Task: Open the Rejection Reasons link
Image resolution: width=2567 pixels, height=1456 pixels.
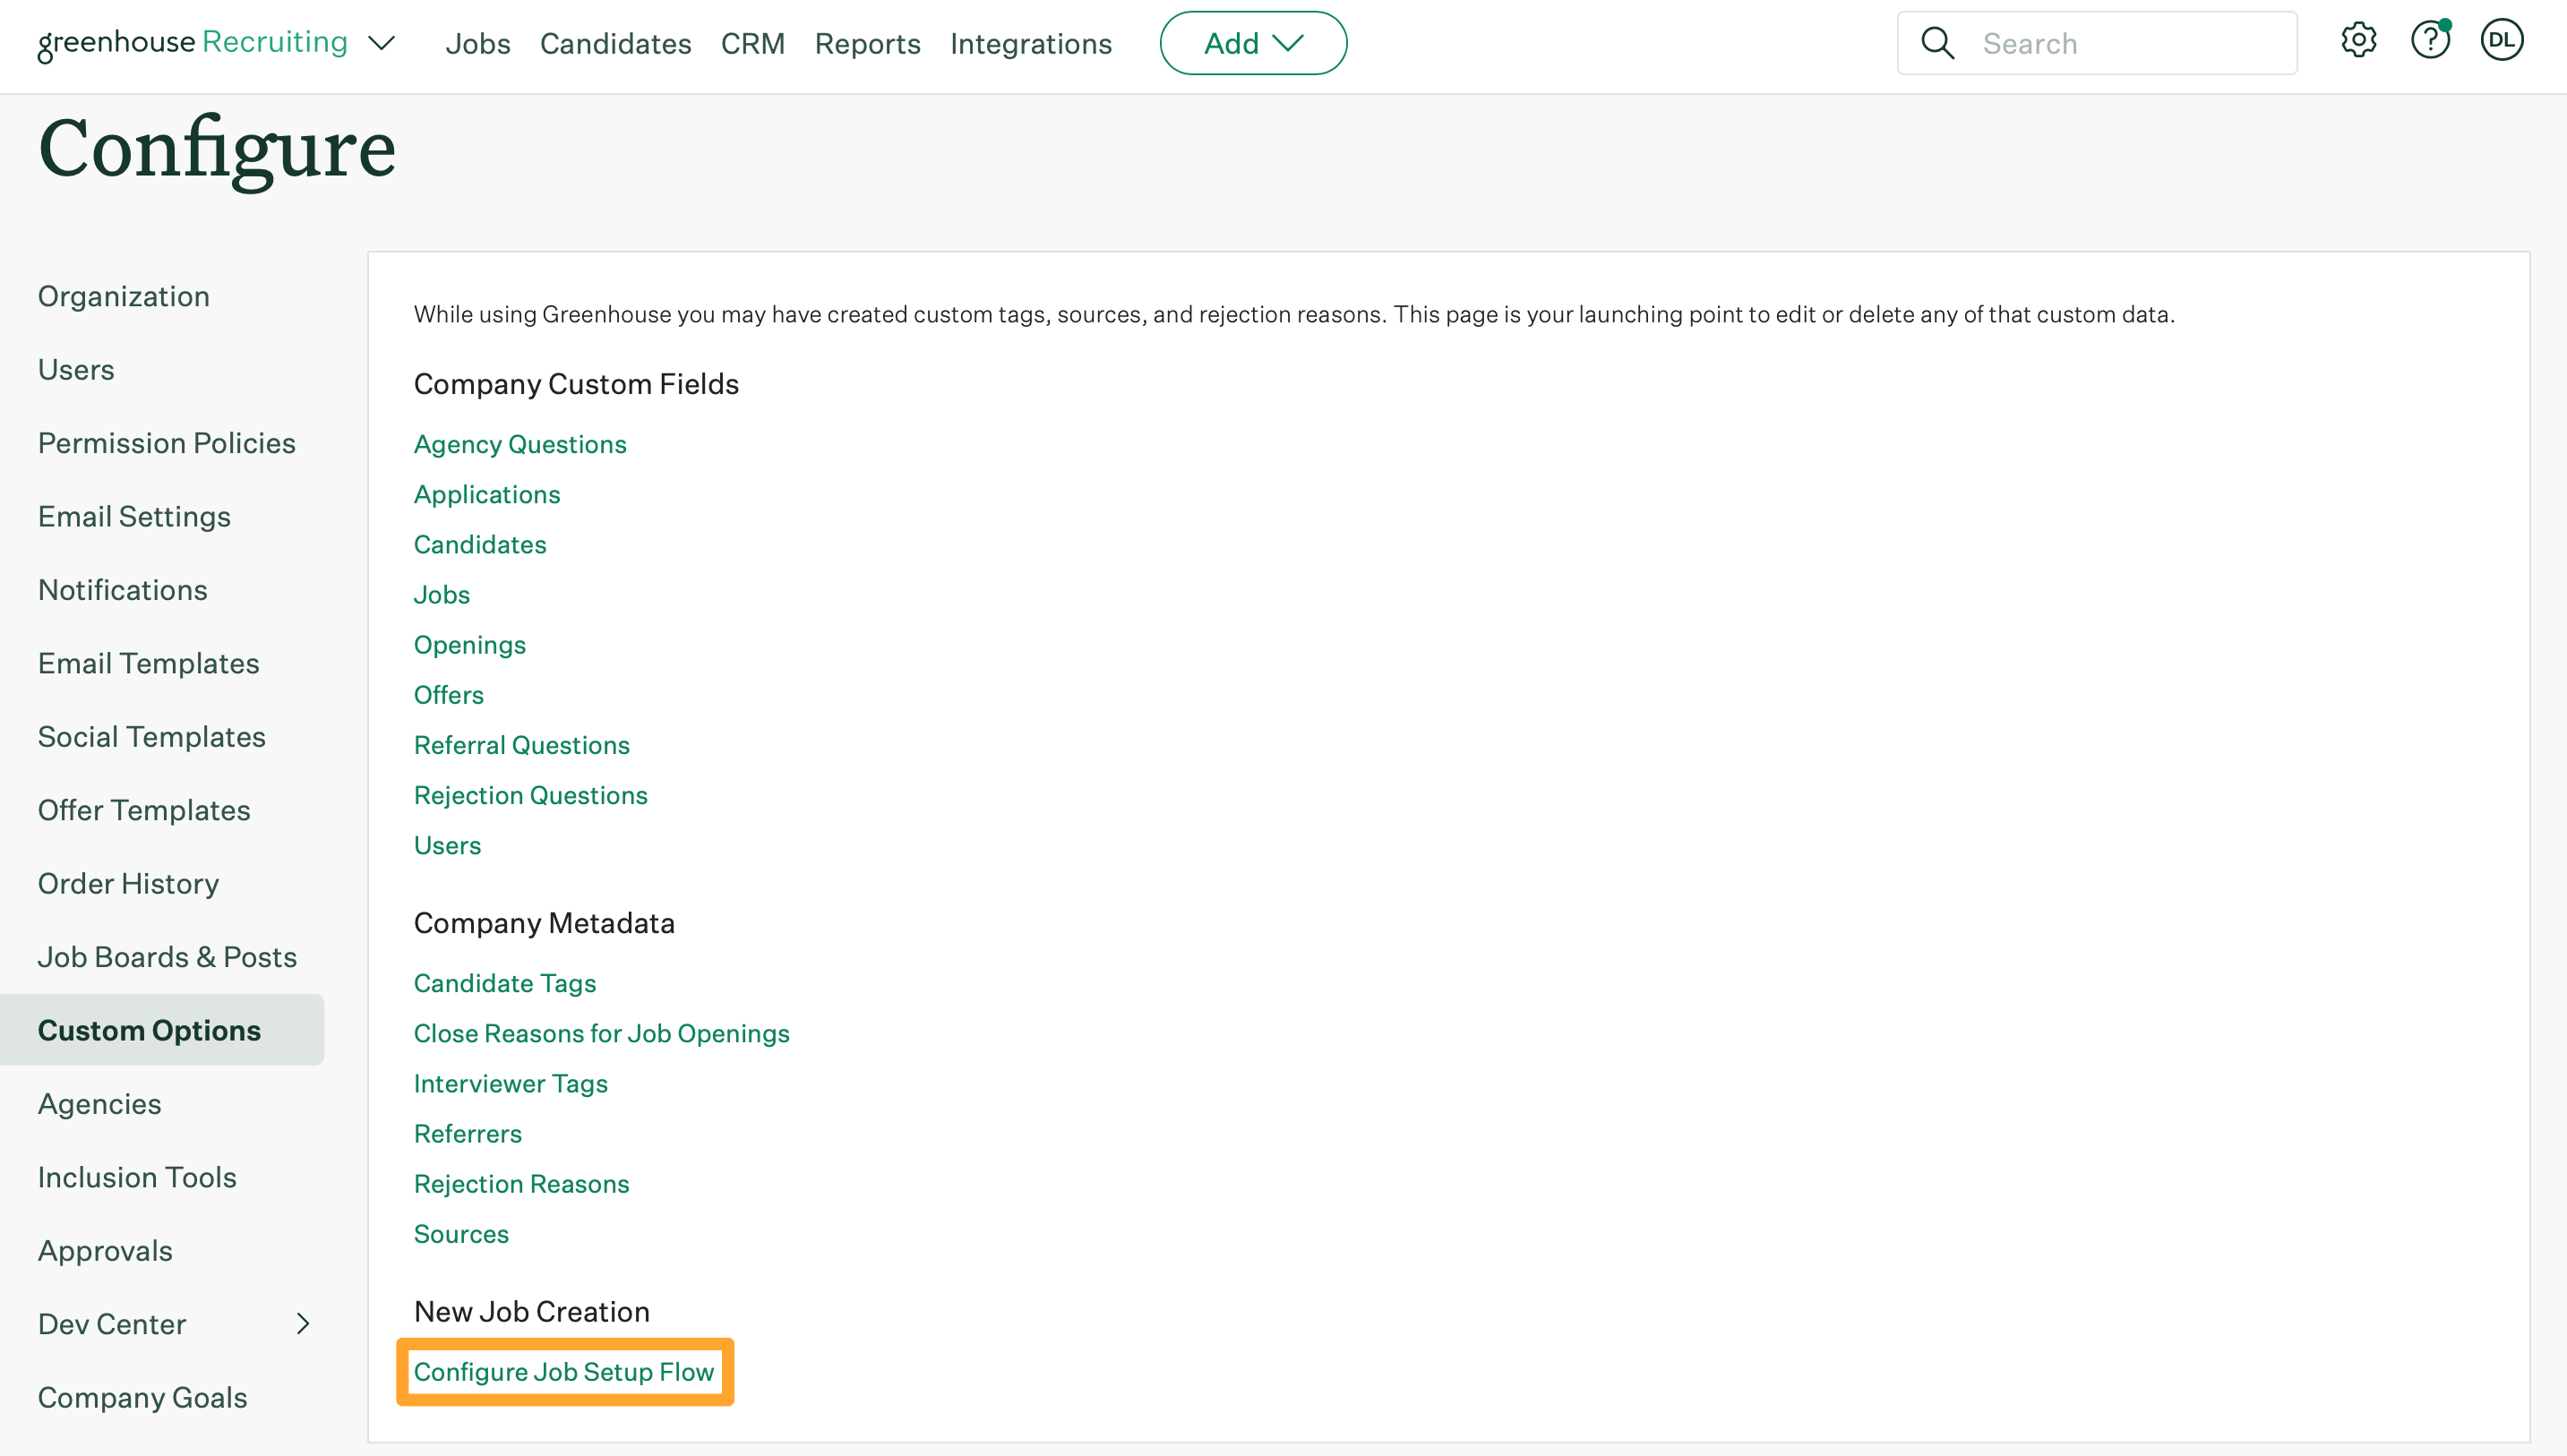Action: tap(522, 1183)
